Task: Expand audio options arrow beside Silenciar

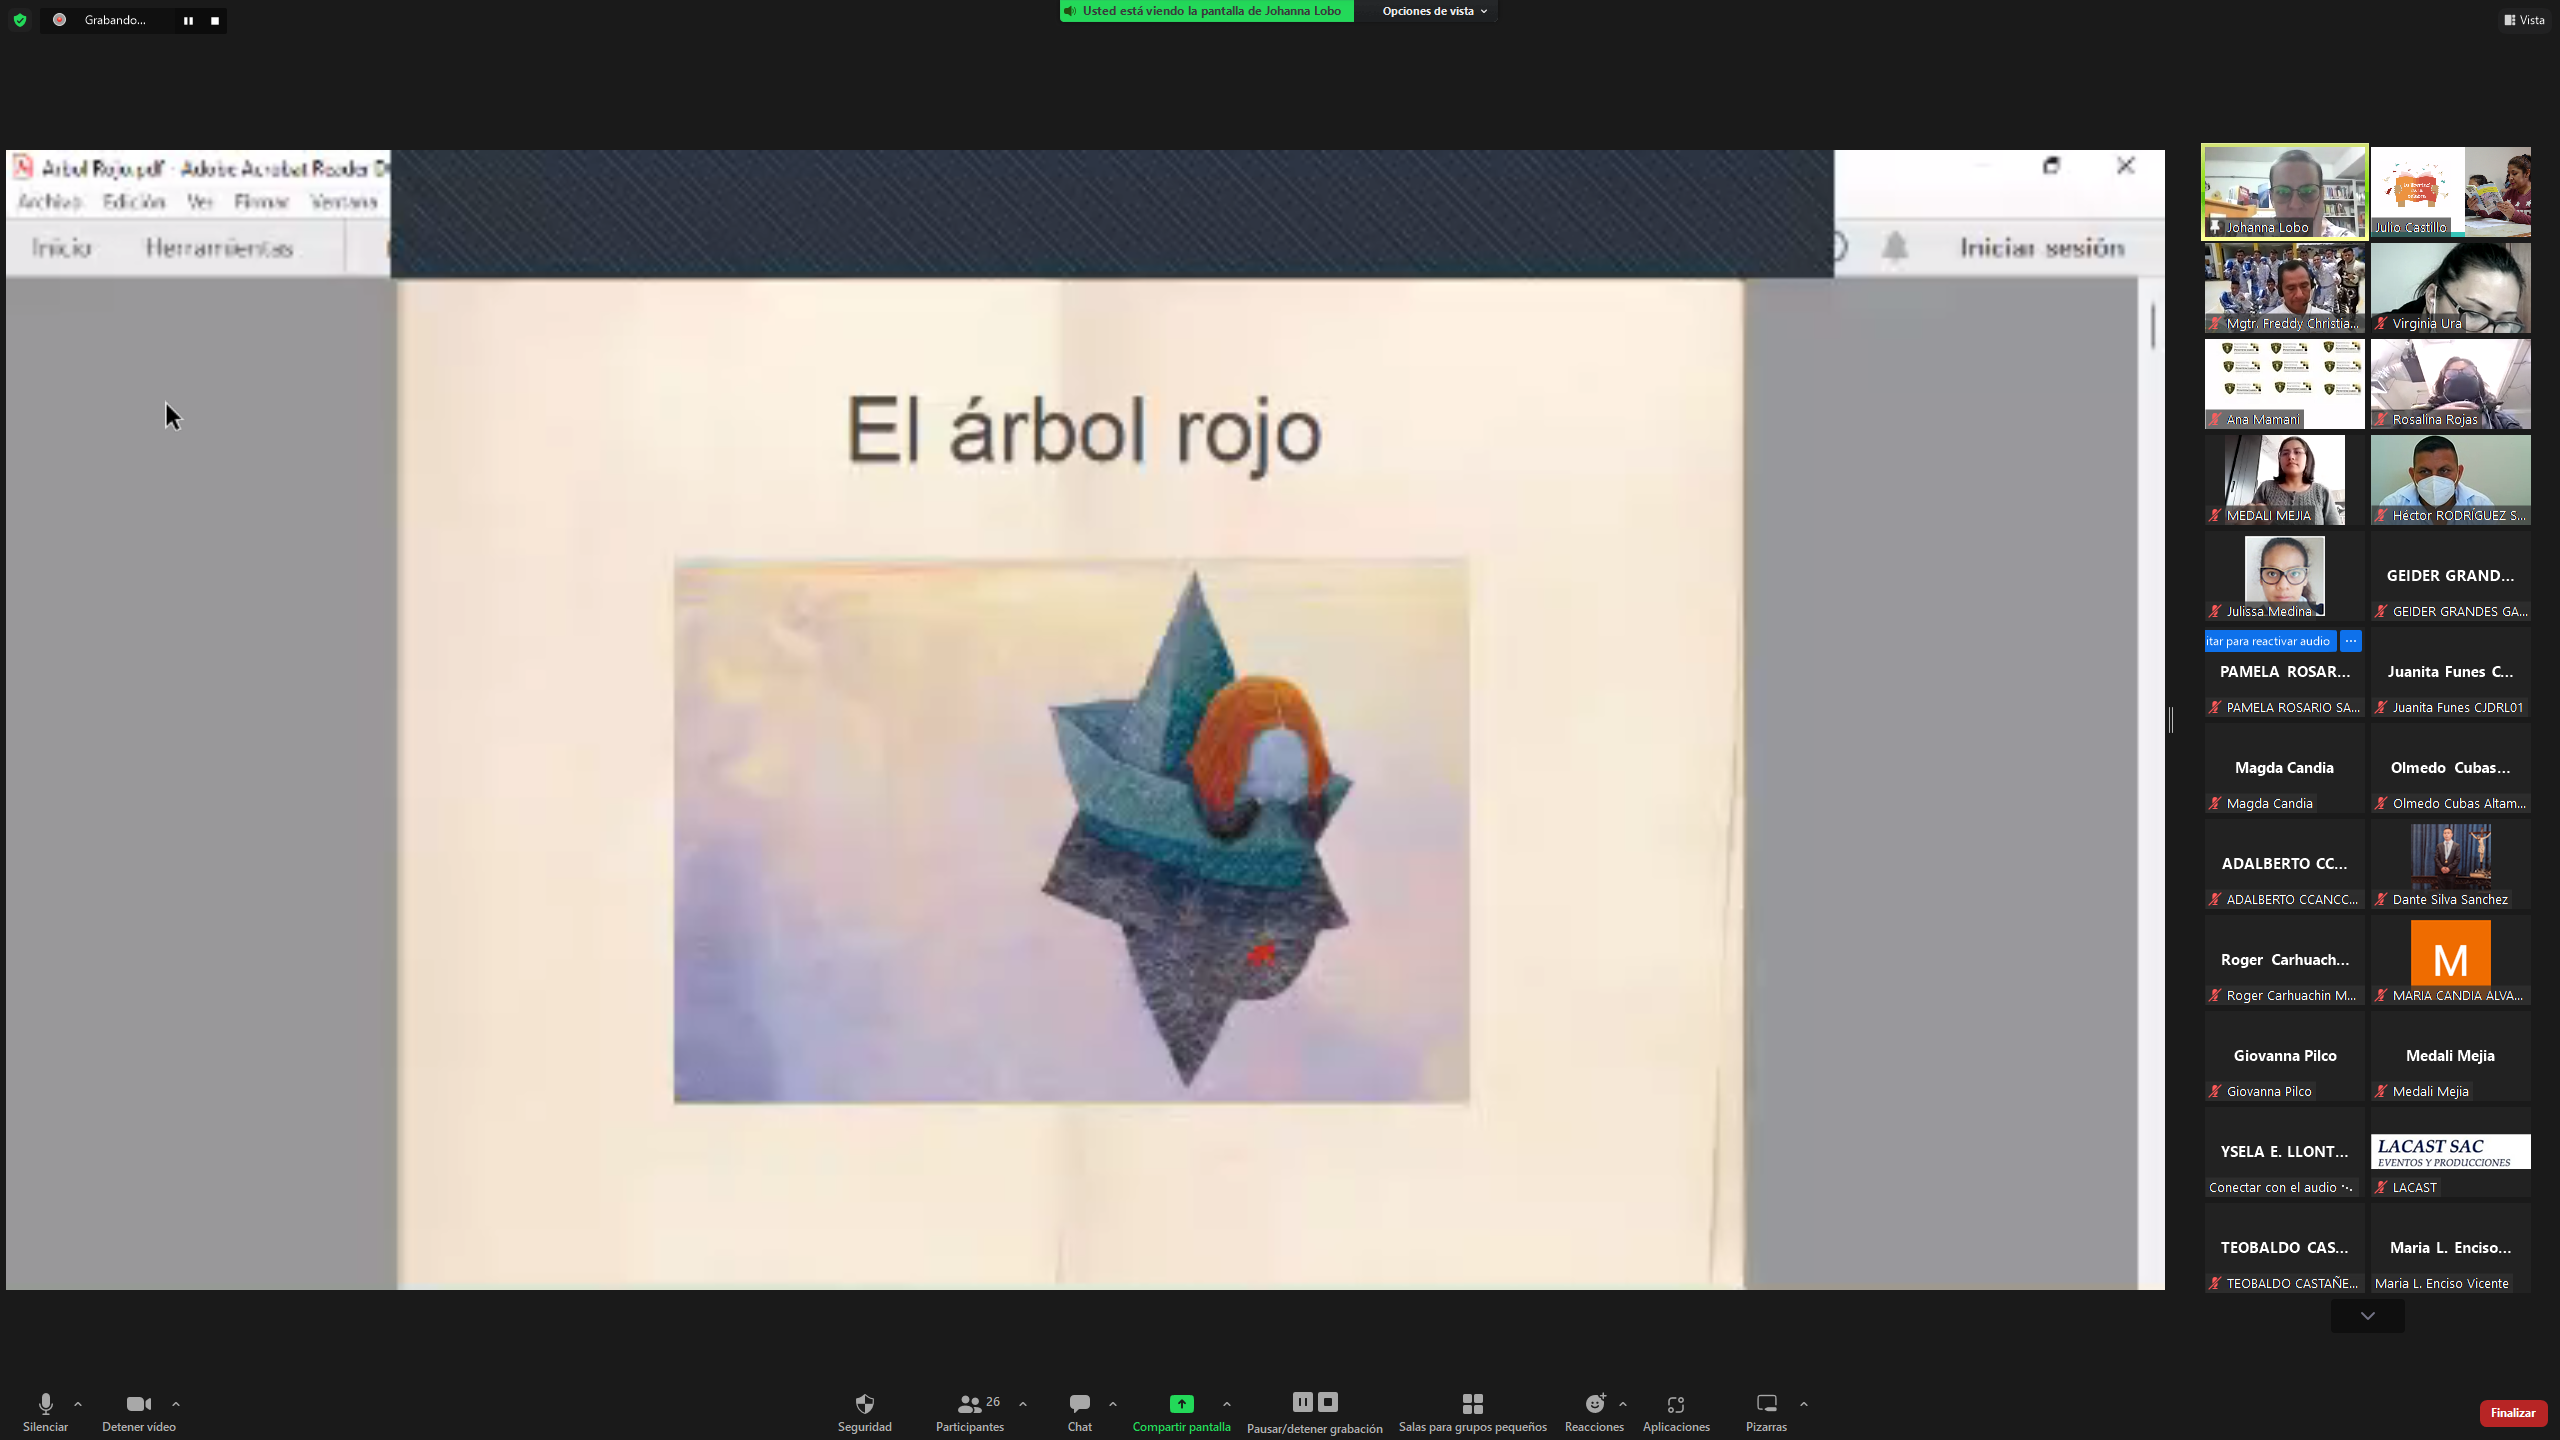Action: pos(78,1404)
